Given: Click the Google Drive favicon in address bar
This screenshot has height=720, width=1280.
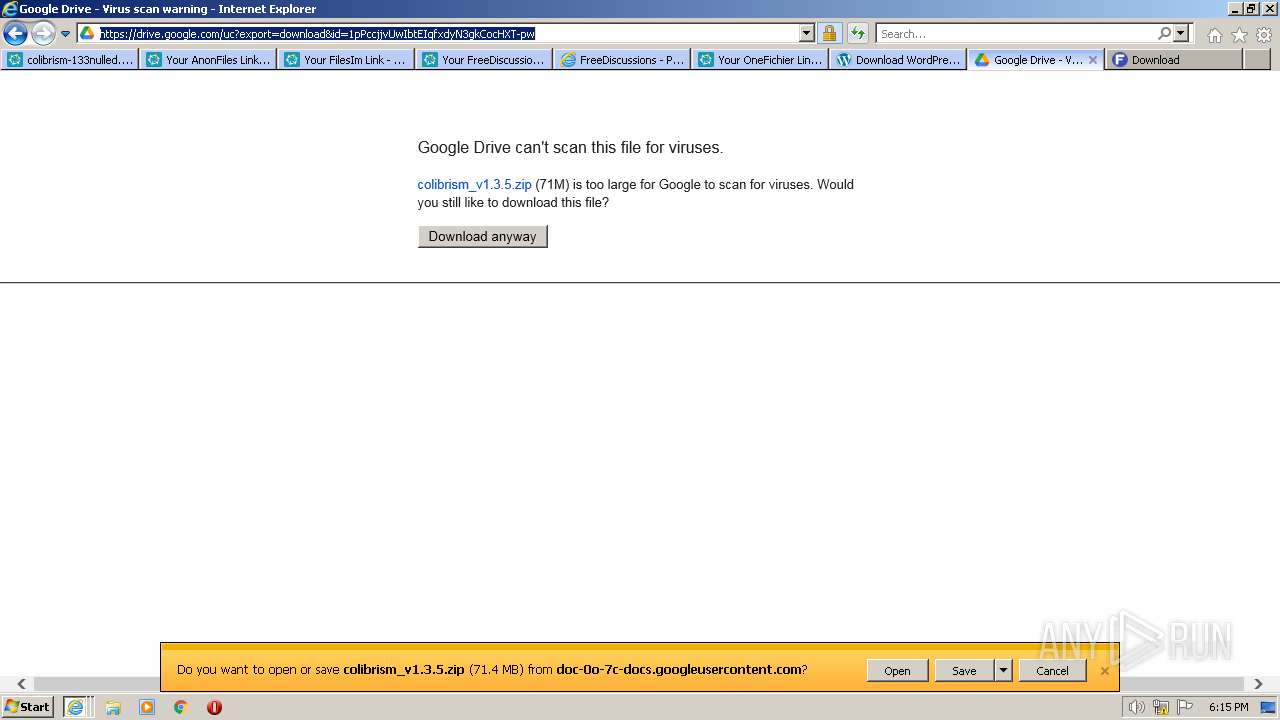Looking at the screenshot, I should pyautogui.click(x=87, y=33).
